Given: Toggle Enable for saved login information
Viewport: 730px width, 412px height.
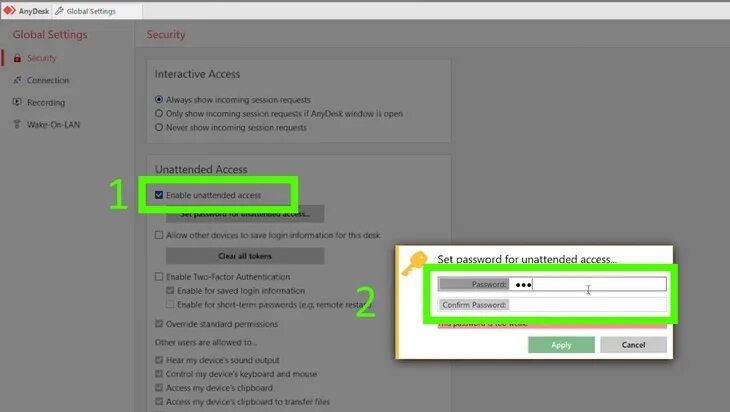Looking at the screenshot, I should [170, 290].
